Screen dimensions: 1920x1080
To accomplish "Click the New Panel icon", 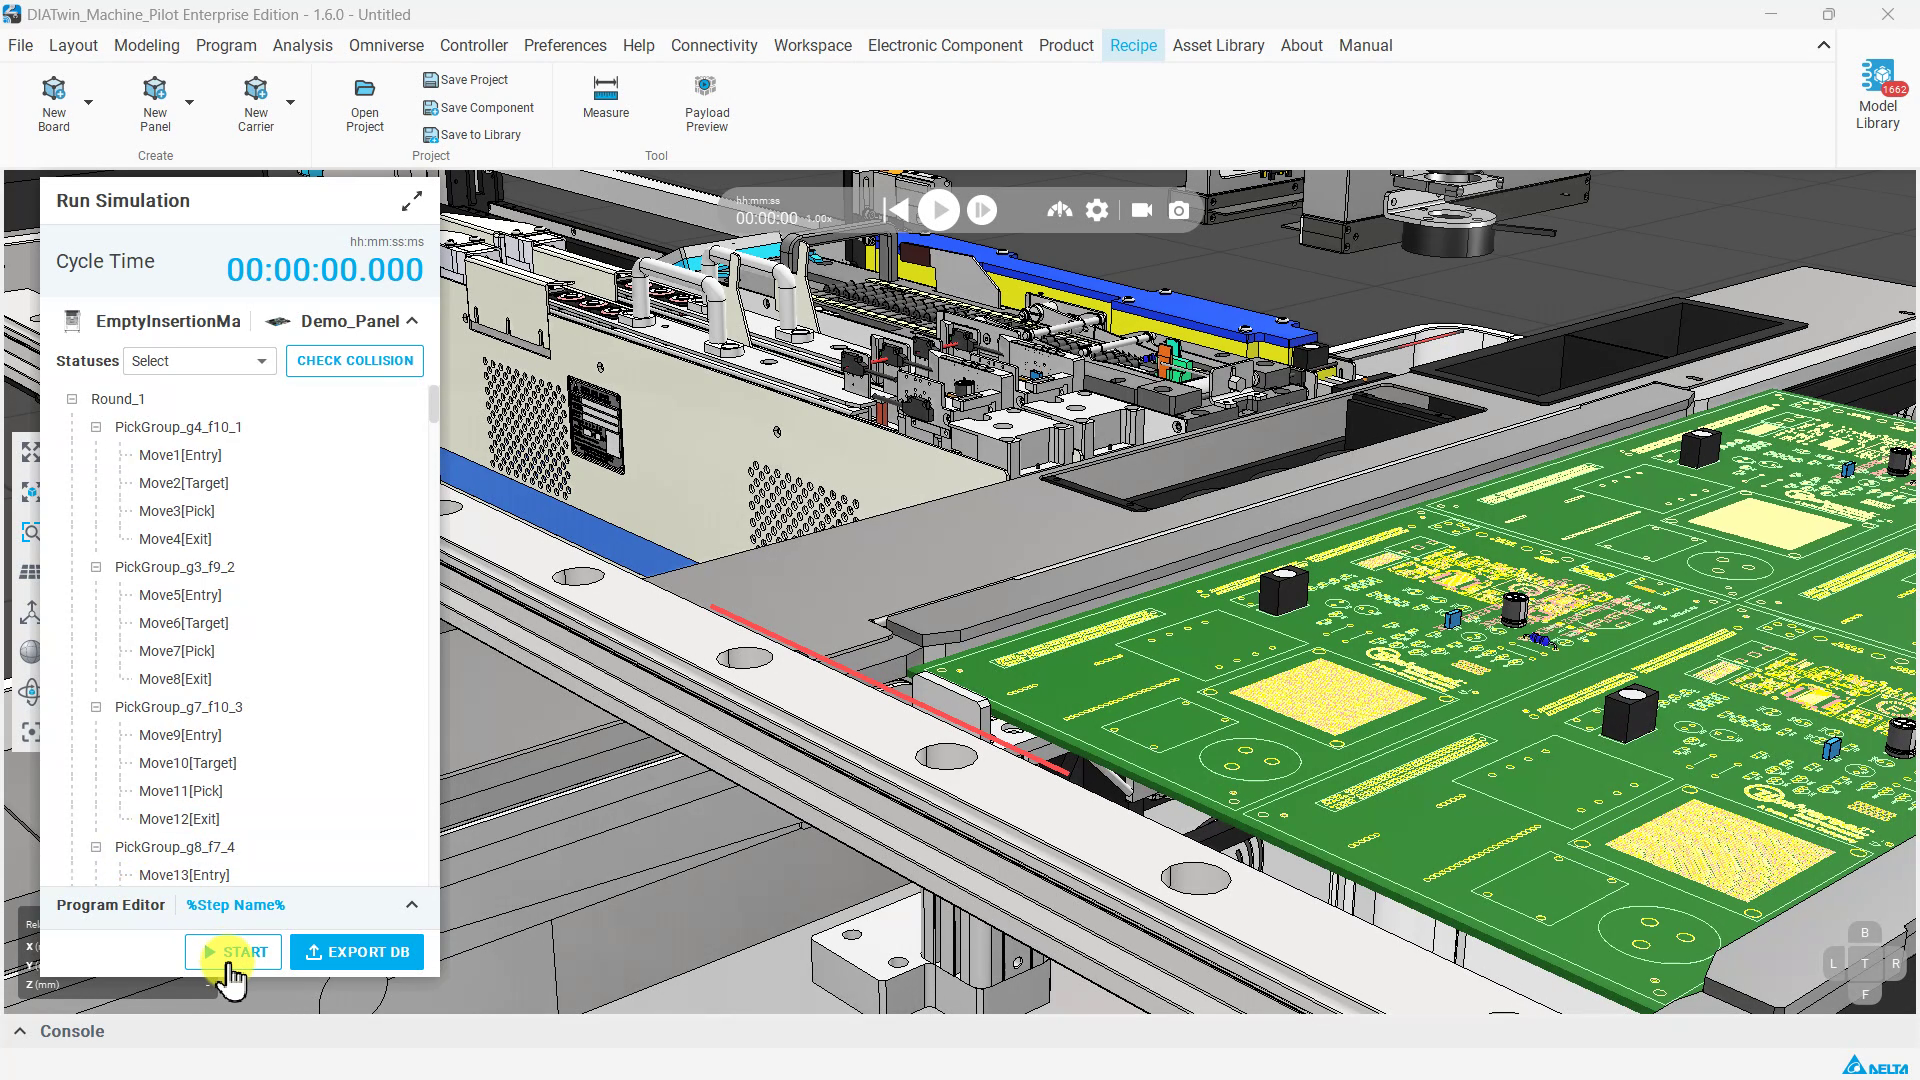I will point(155,89).
